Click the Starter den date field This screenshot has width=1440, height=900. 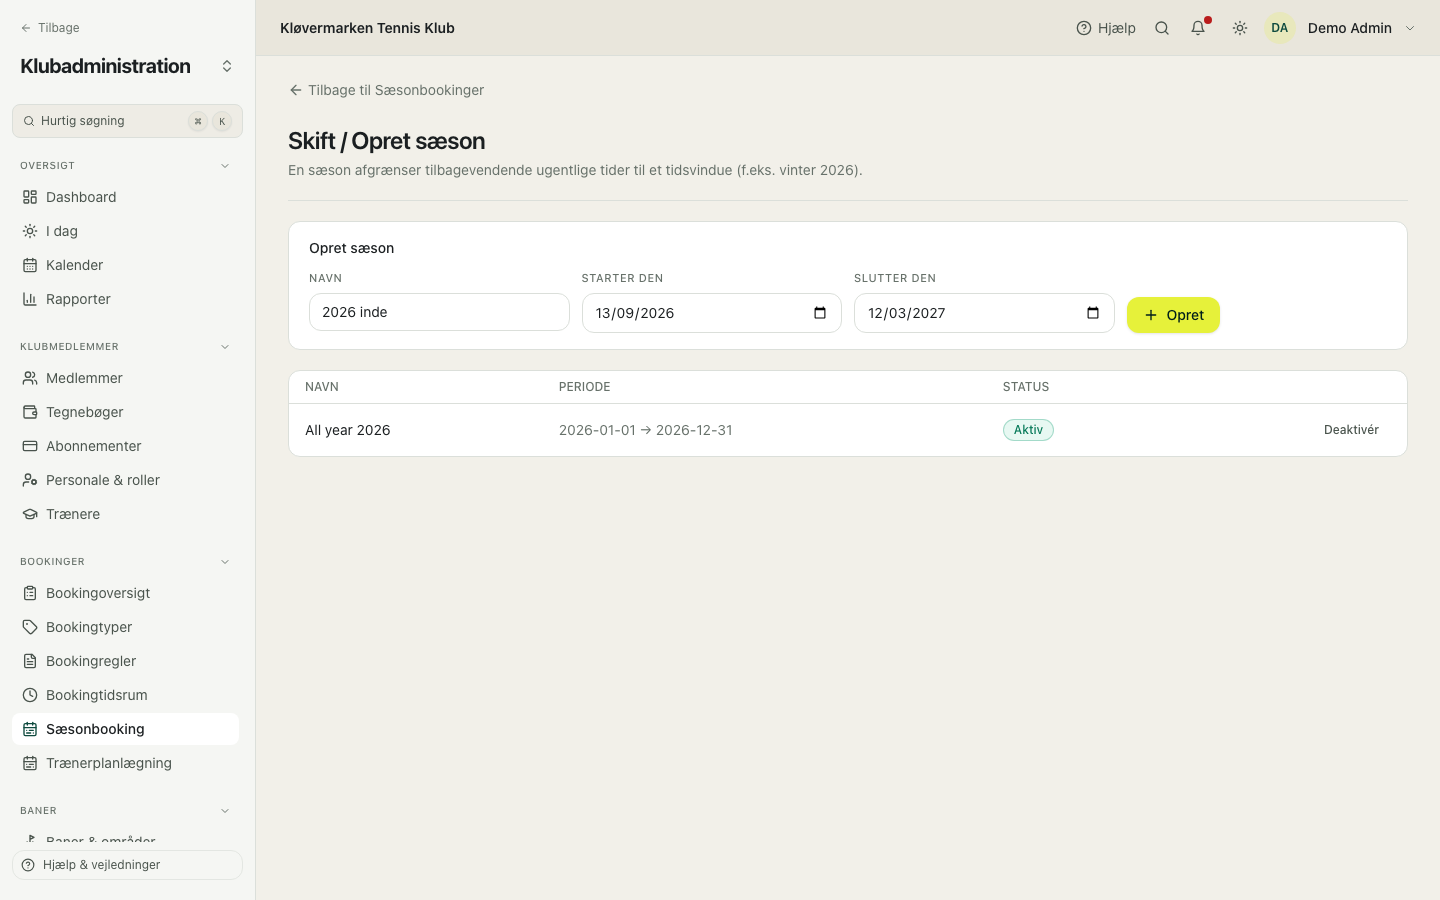tap(711, 313)
